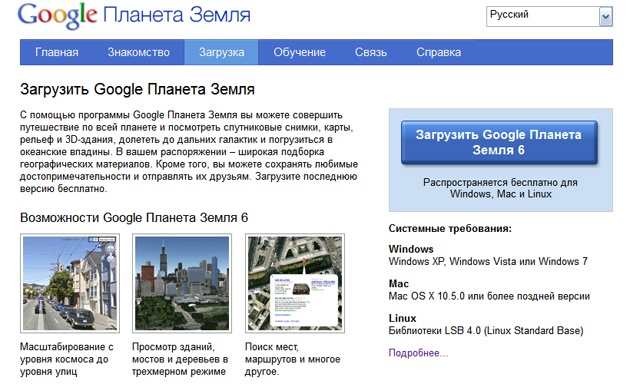Screen dimensions: 640x384
Task: Click the Системные требования heading
Action: pos(450,228)
